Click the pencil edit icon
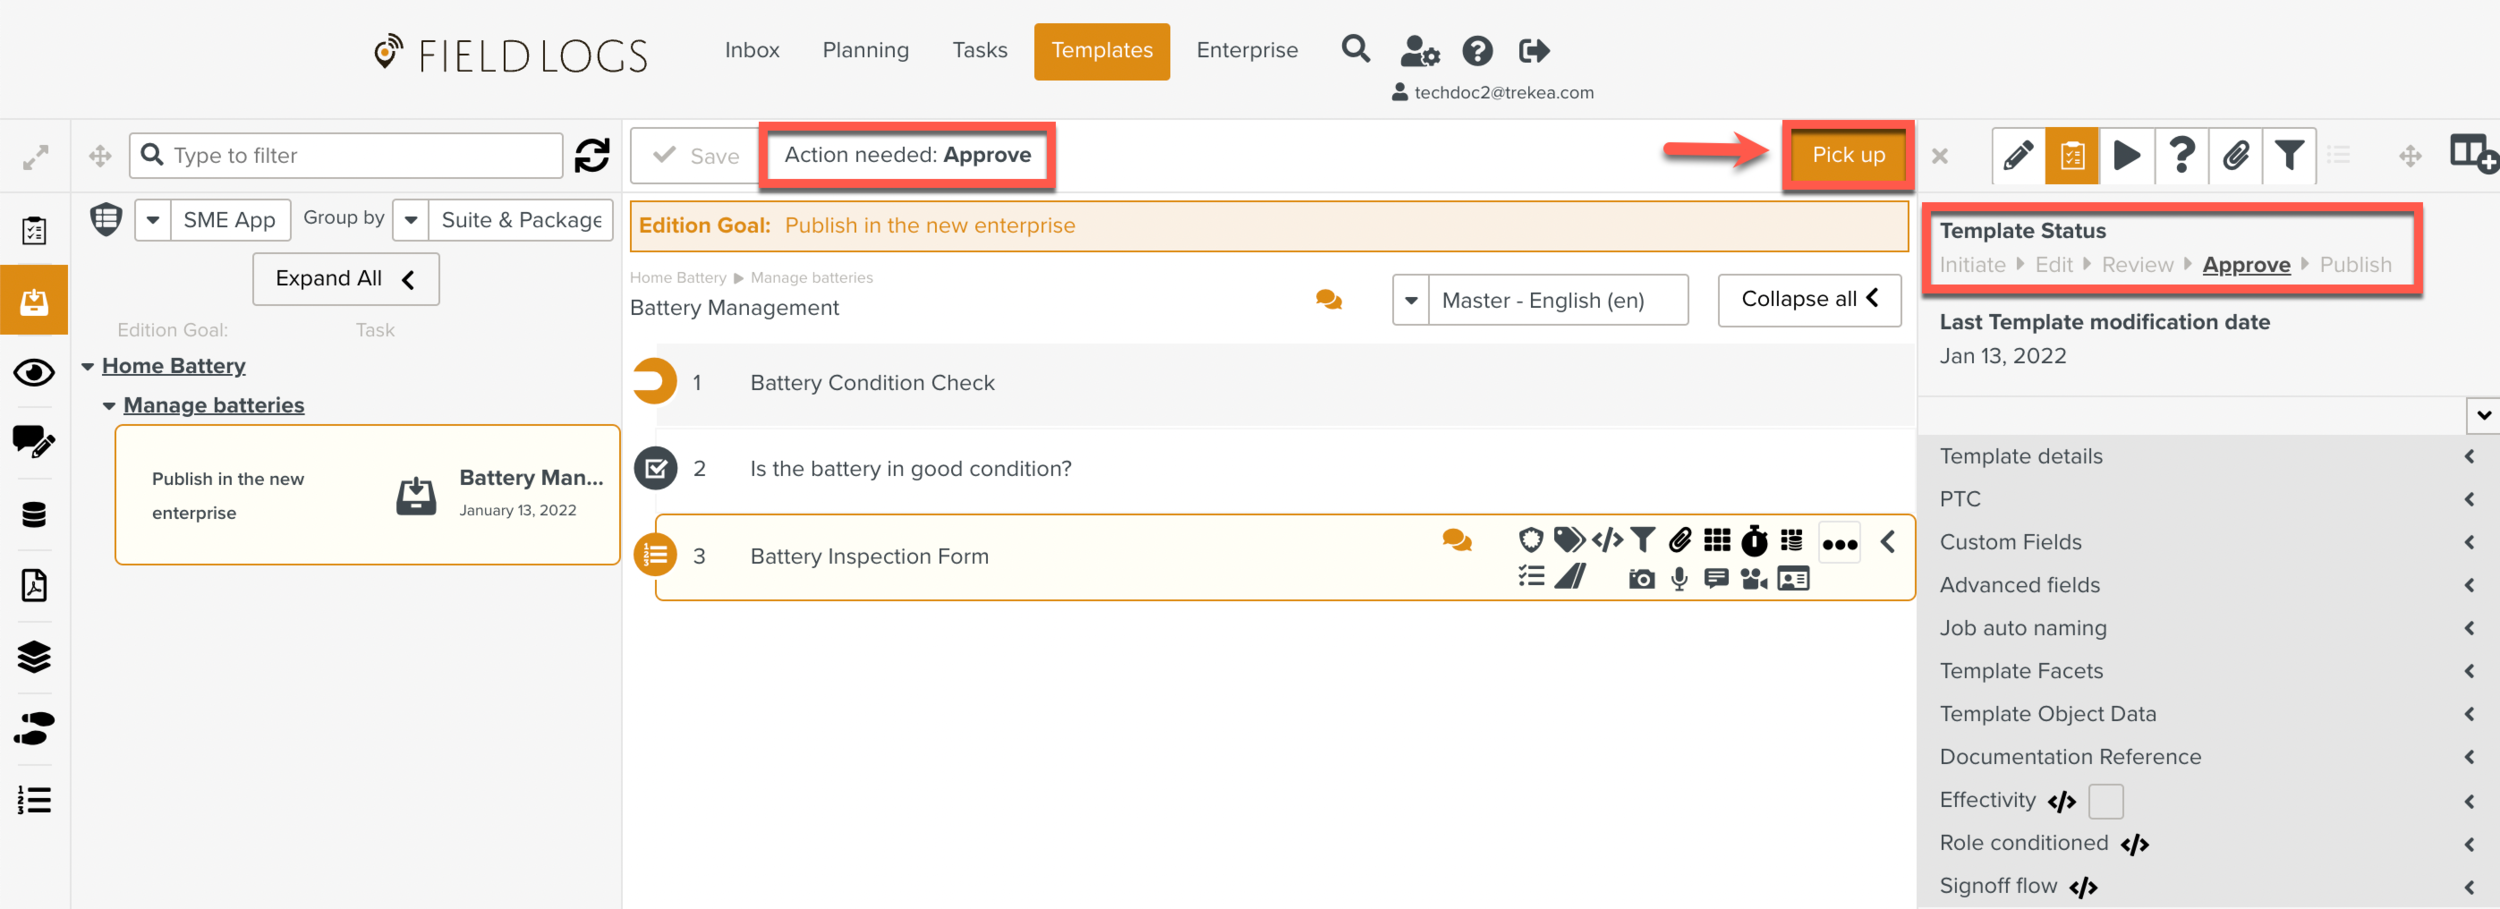The image size is (2500, 909). [x=2018, y=156]
